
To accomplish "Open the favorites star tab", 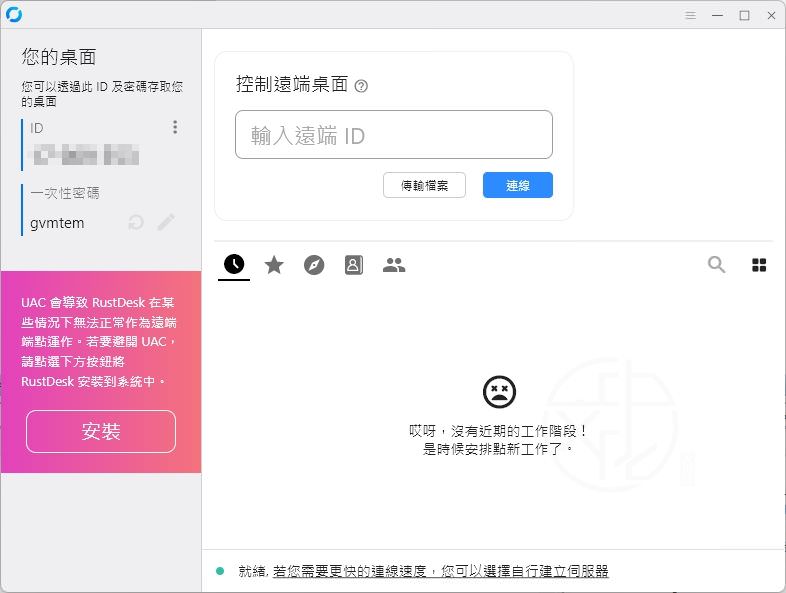I will pos(274,265).
